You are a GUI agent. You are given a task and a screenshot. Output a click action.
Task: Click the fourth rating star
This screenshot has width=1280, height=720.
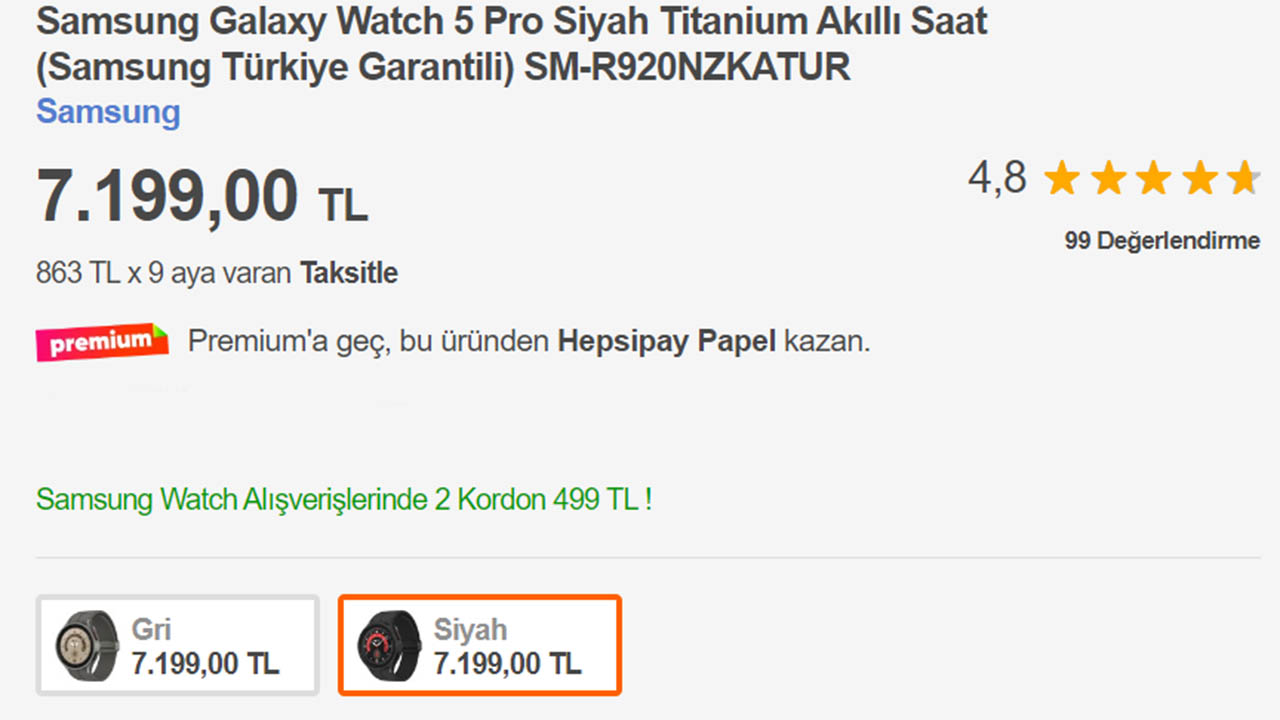(1200, 179)
